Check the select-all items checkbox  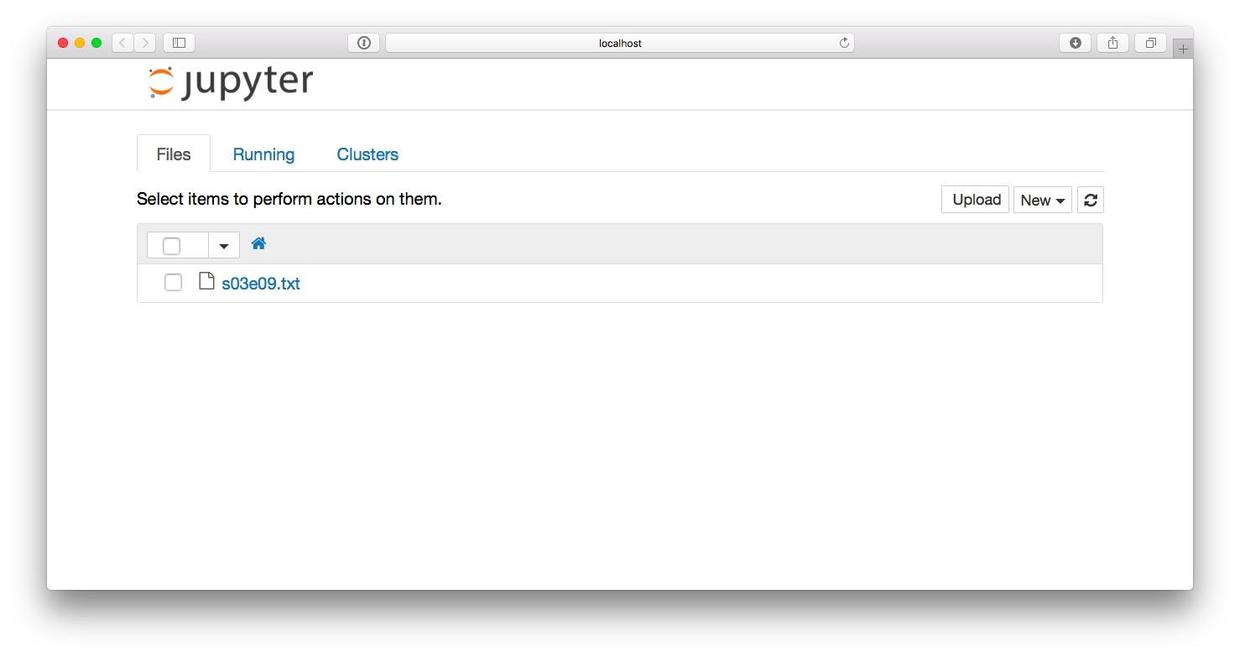point(172,245)
